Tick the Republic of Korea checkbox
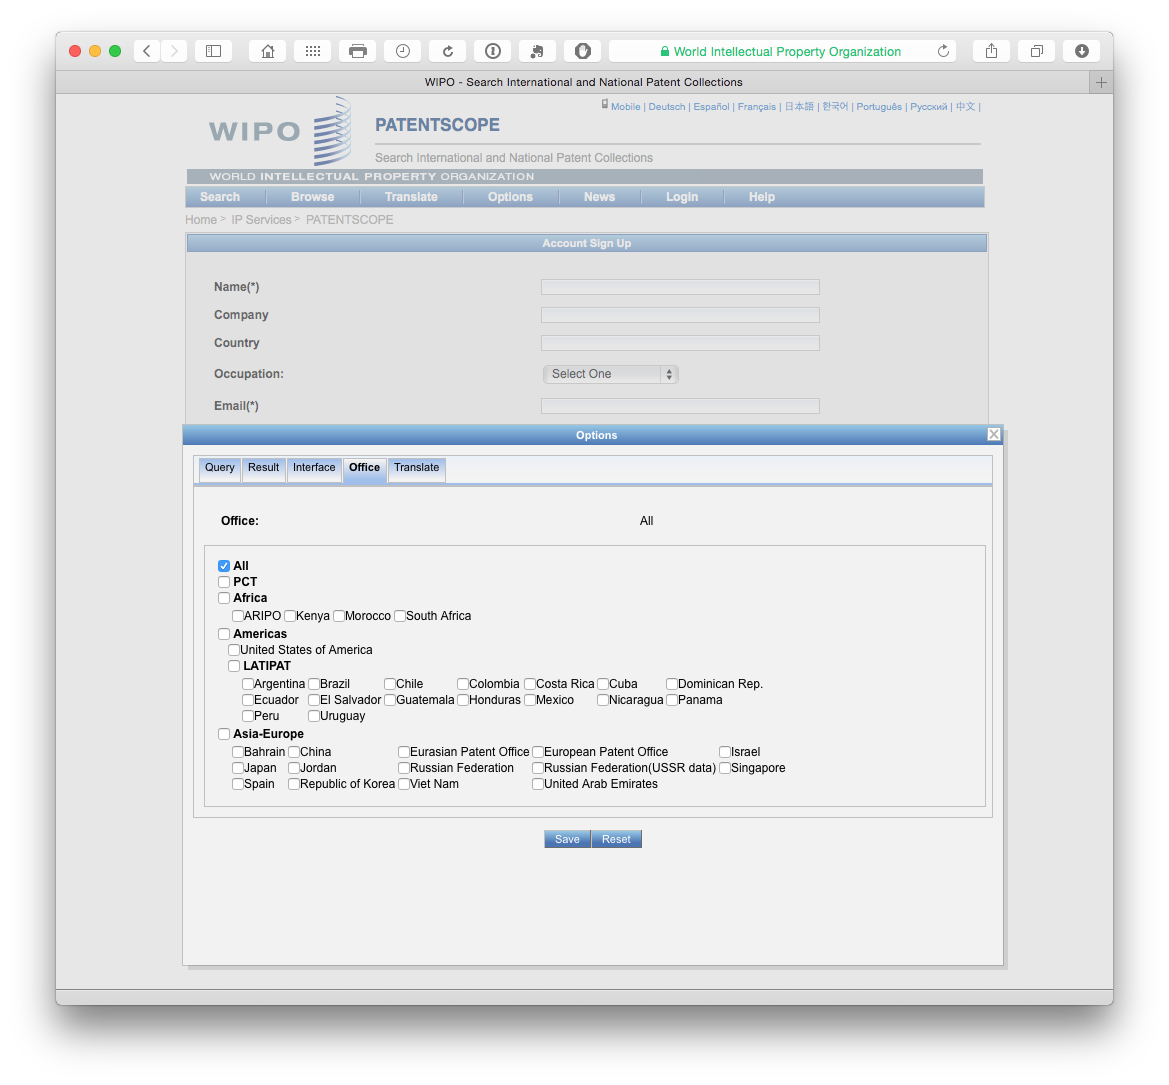The image size is (1169, 1085). coord(294,784)
